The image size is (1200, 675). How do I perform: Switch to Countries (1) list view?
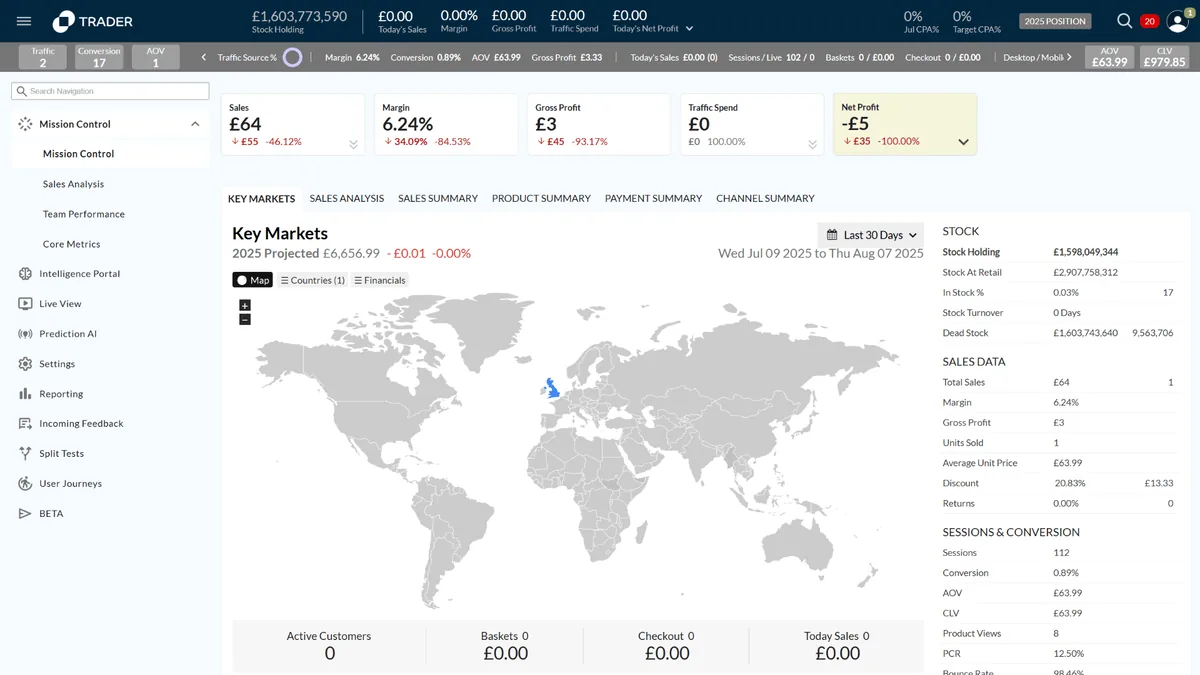point(312,280)
